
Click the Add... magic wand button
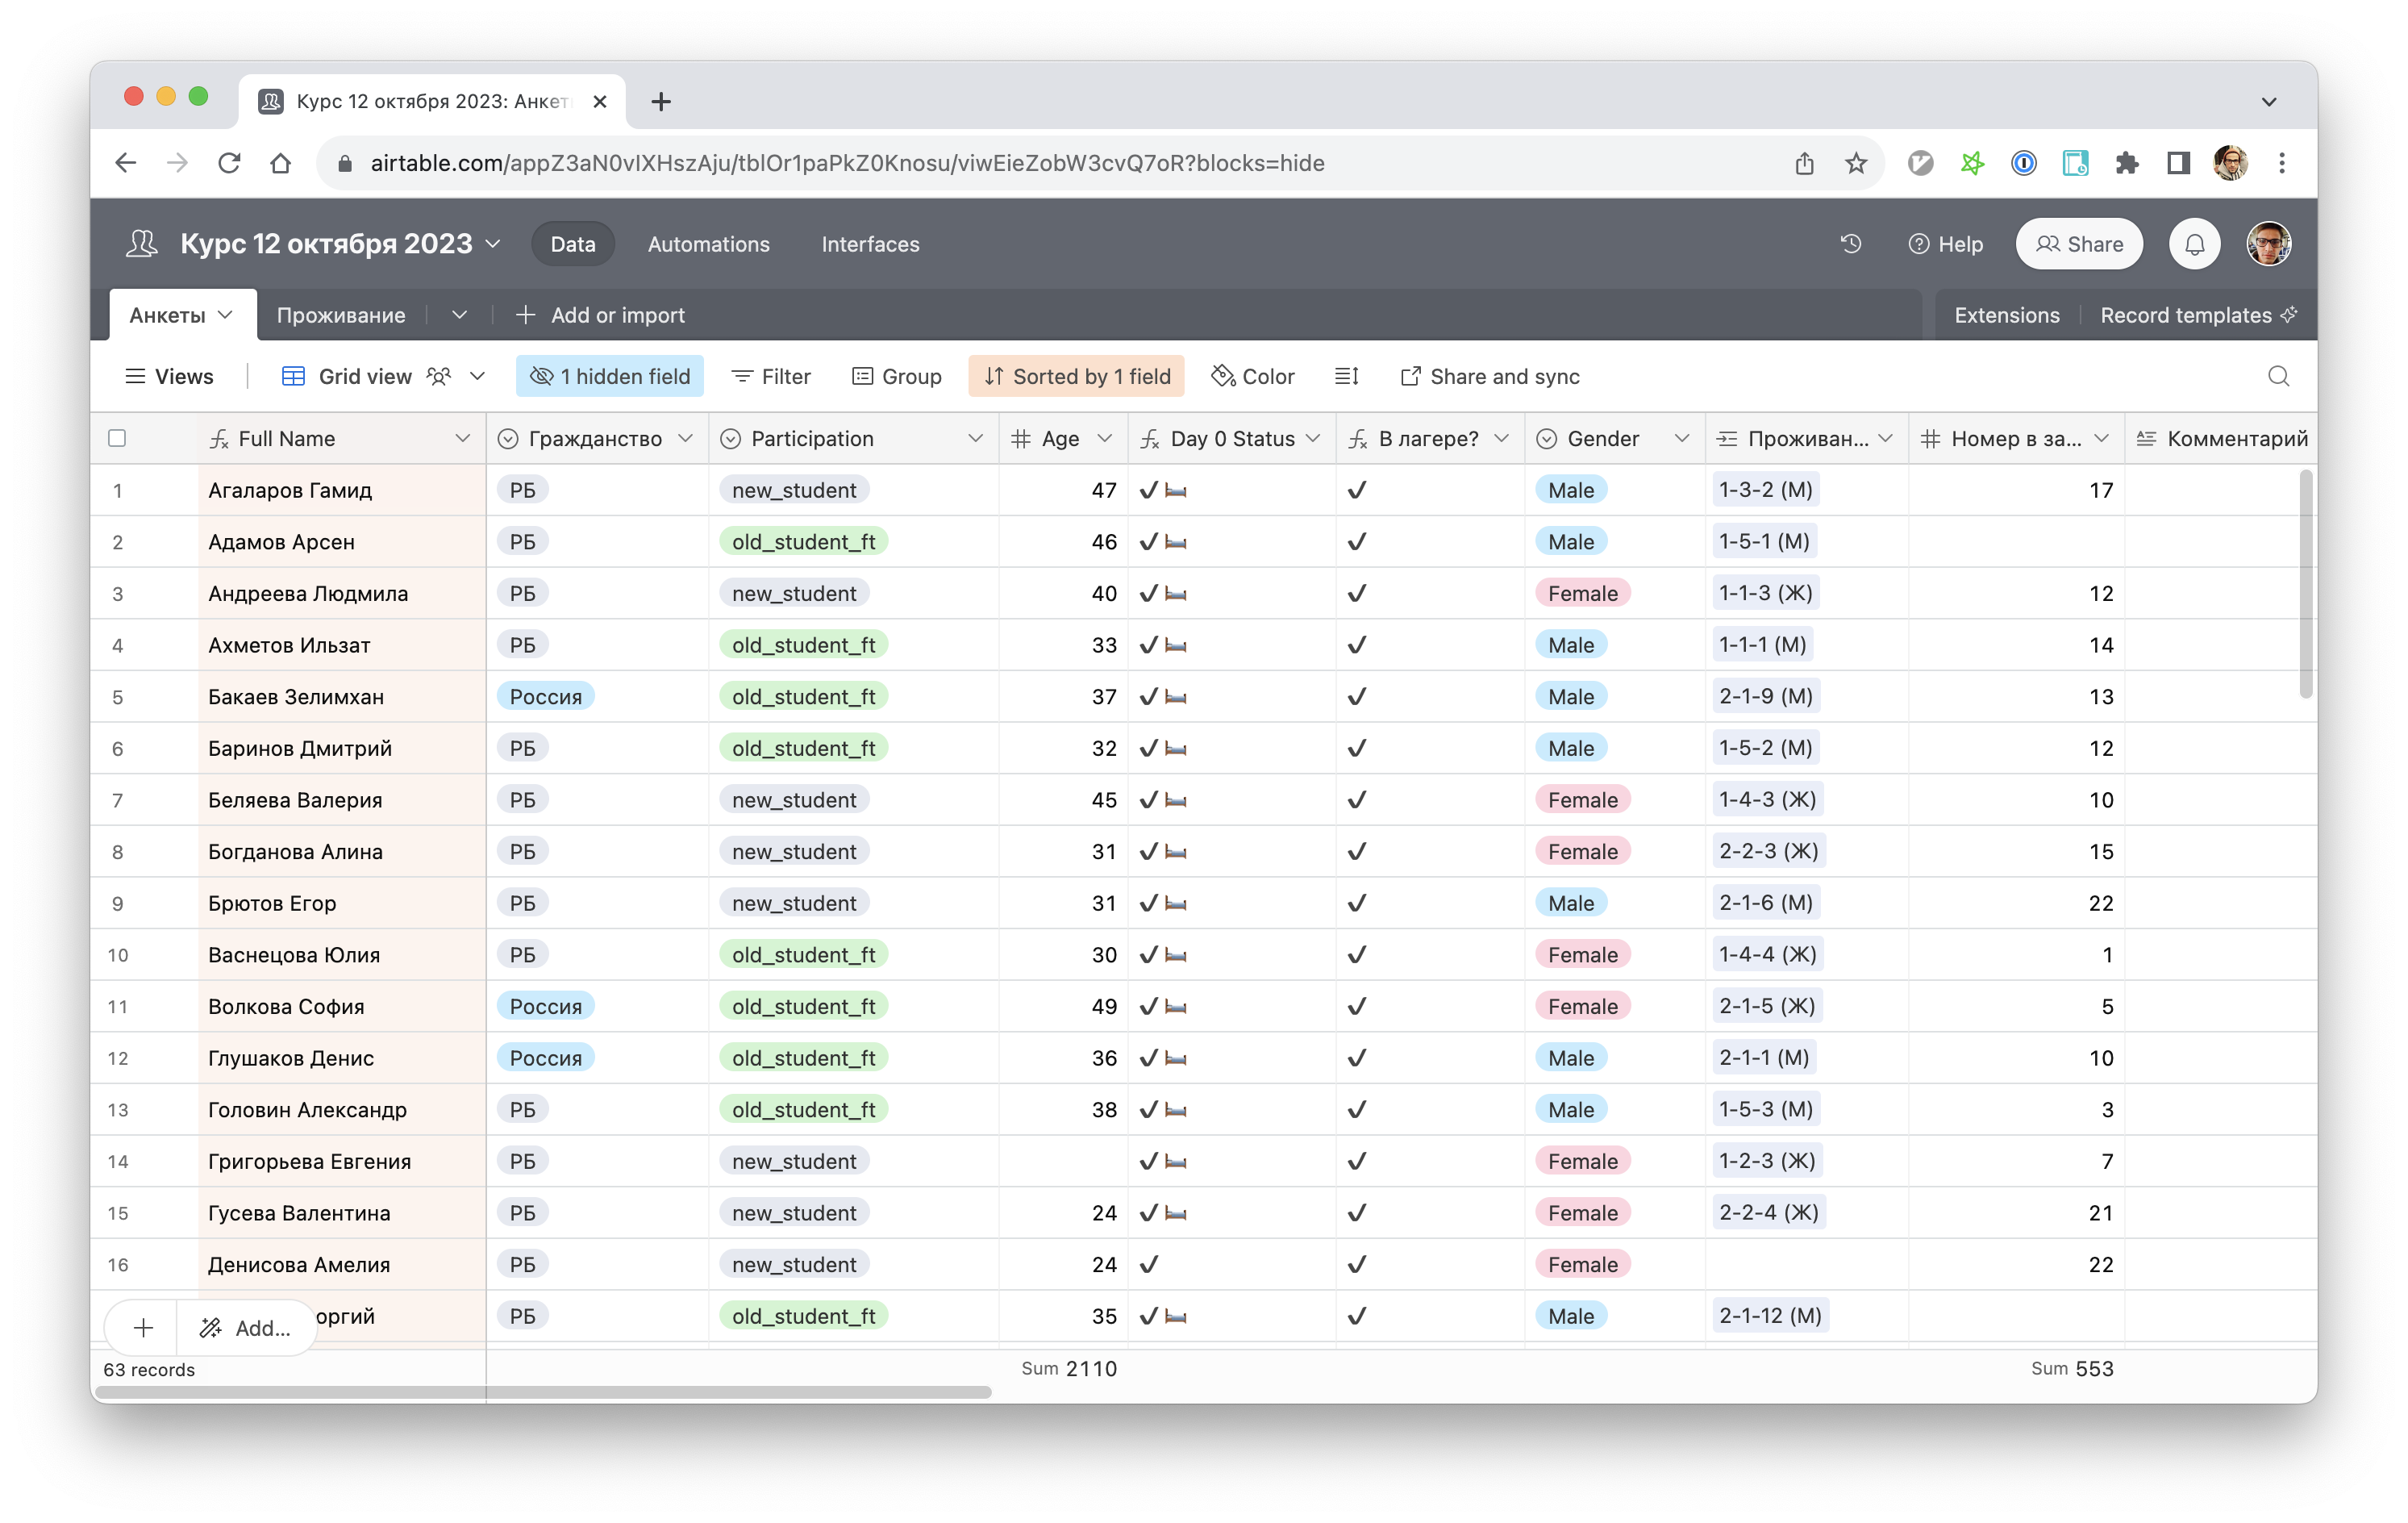246,1328
